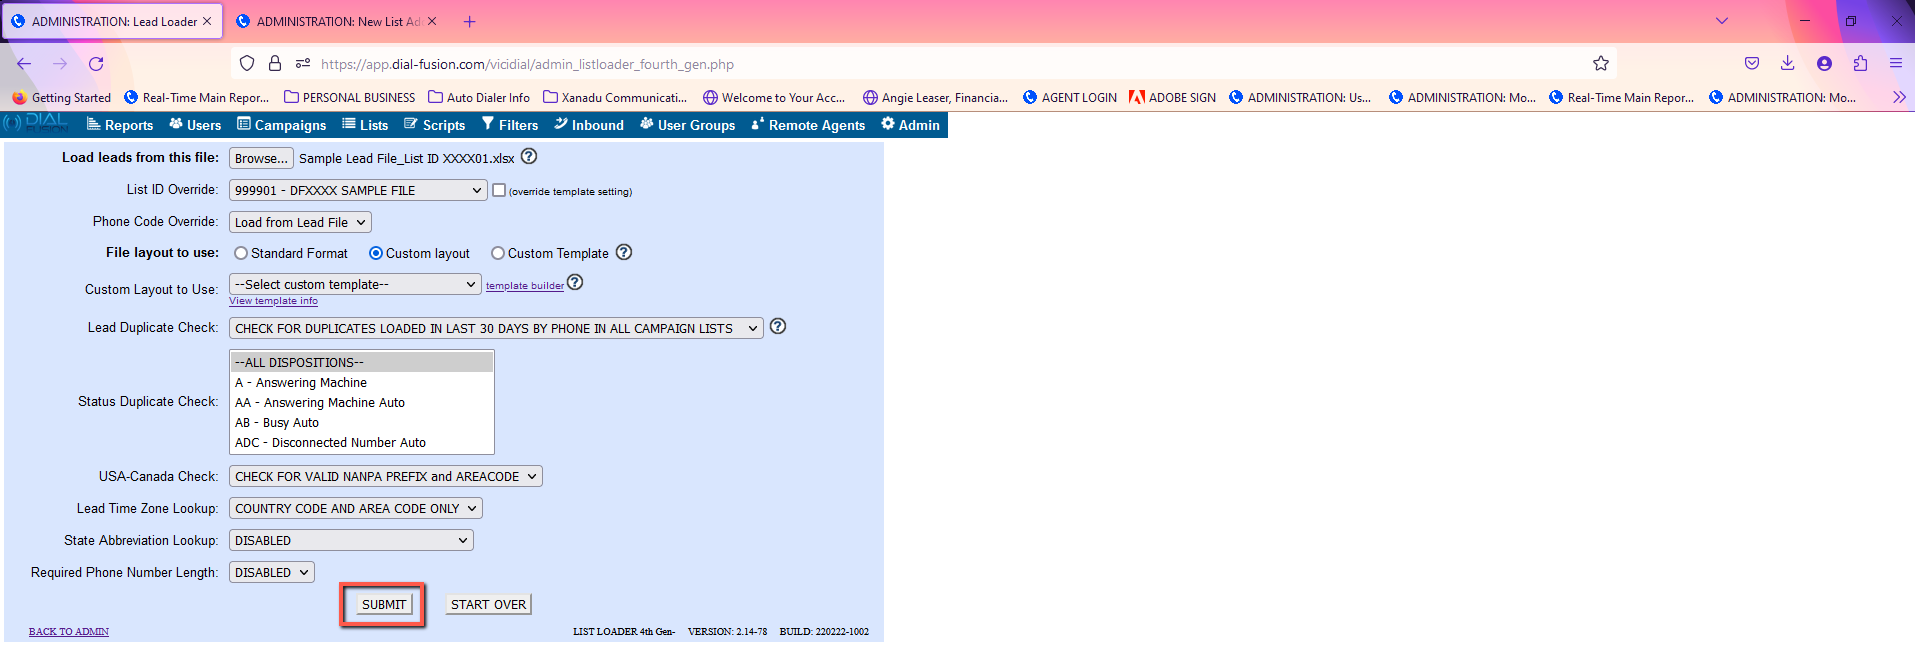Image resolution: width=1915 pixels, height=647 pixels.
Task: Select ADC - Disconnected Number Auto status
Action: [362, 442]
